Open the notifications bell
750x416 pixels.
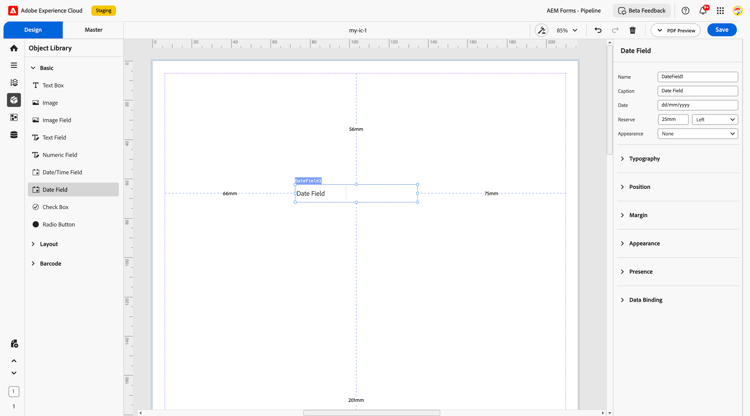pyautogui.click(x=703, y=11)
